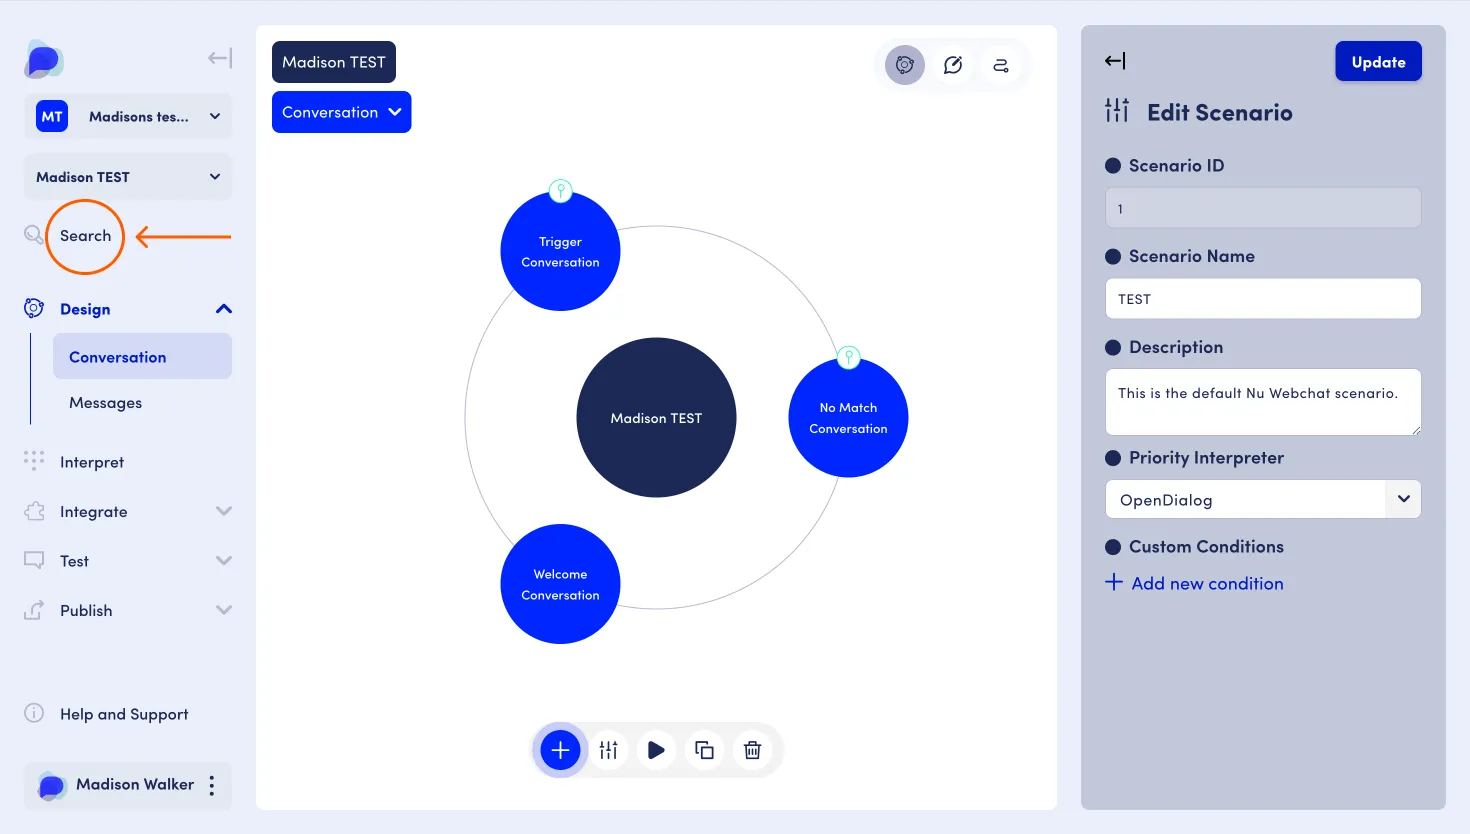The height and width of the screenshot is (834, 1470).
Task: Select the Madison TEST center node
Action: point(657,418)
